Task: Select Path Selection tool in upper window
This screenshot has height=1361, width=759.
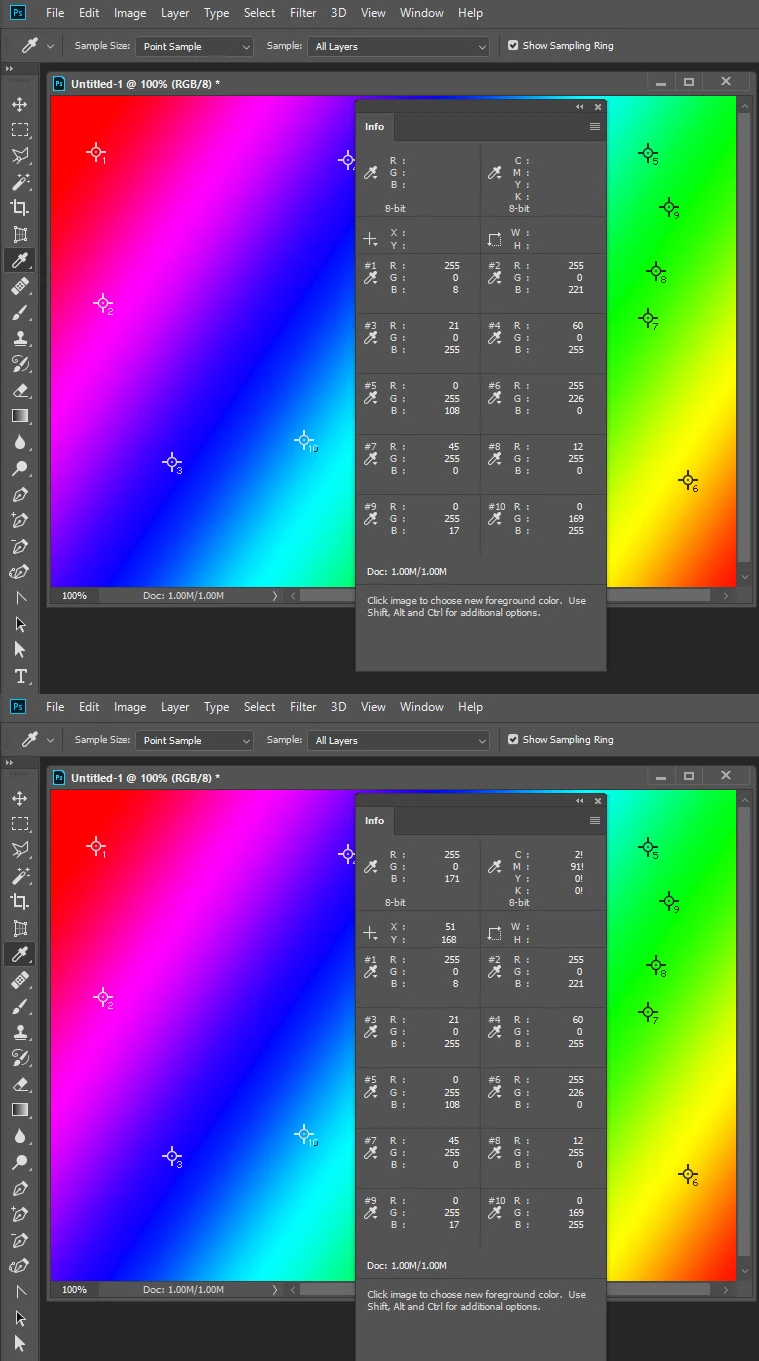Action: pyautogui.click(x=19, y=623)
